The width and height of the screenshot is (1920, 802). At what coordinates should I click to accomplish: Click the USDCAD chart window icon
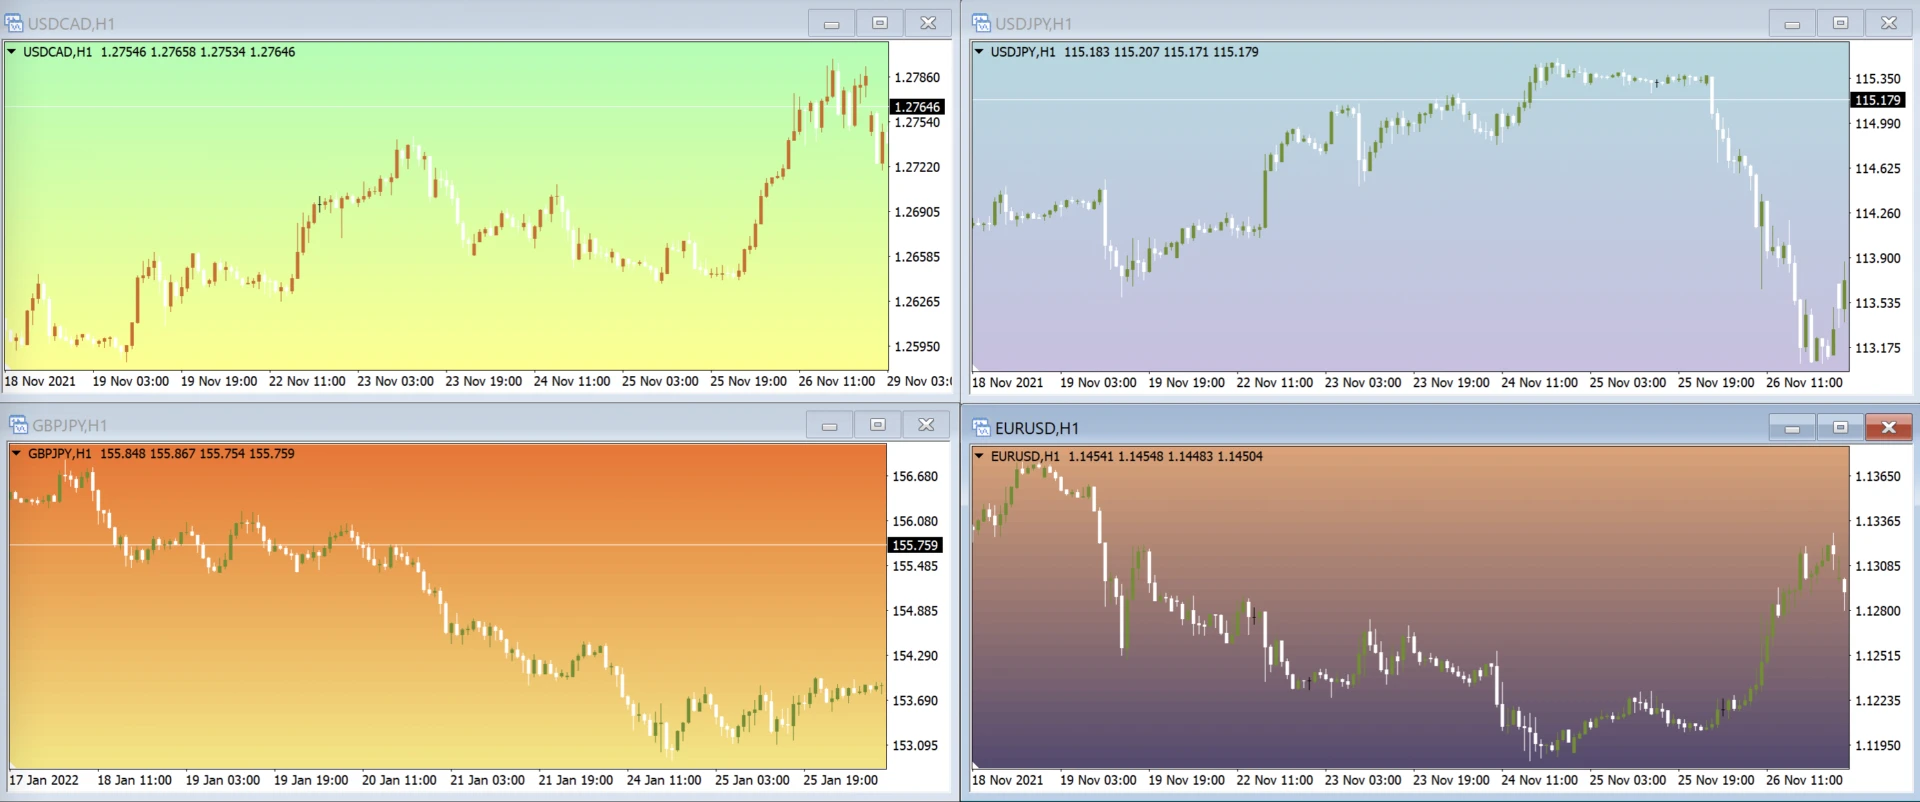coord(14,23)
